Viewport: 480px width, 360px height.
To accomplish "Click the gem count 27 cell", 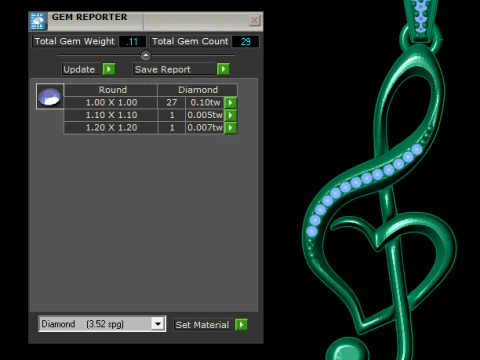I will coord(172,102).
